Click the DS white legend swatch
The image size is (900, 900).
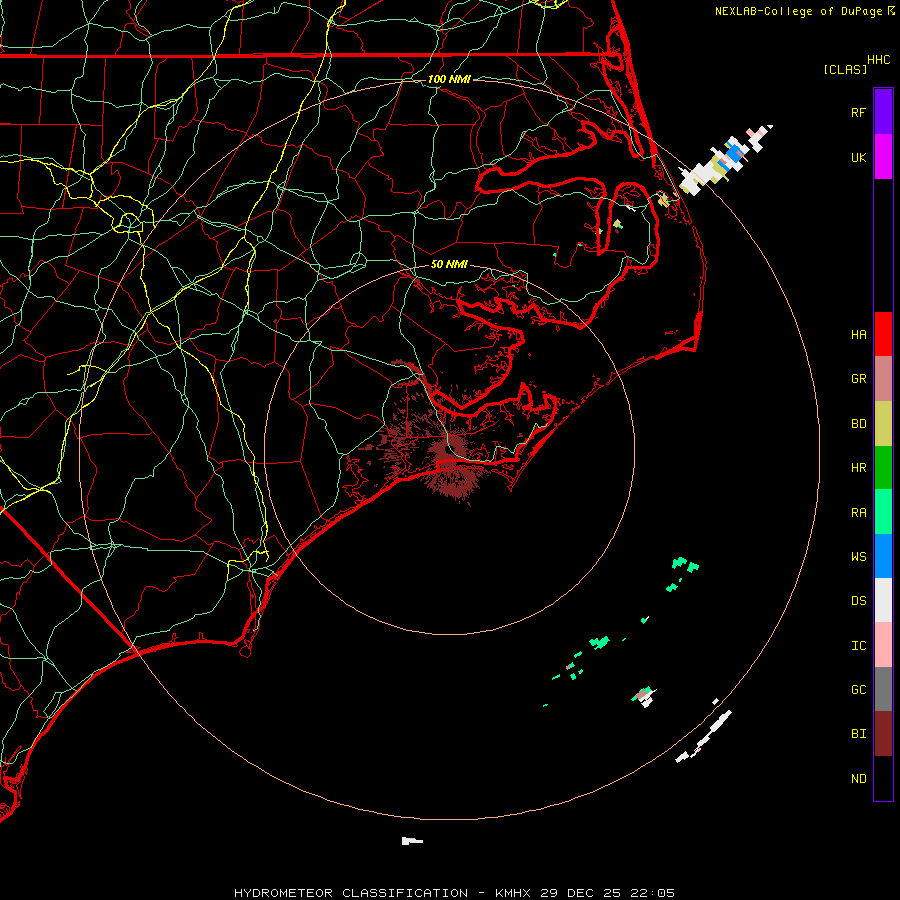point(883,600)
